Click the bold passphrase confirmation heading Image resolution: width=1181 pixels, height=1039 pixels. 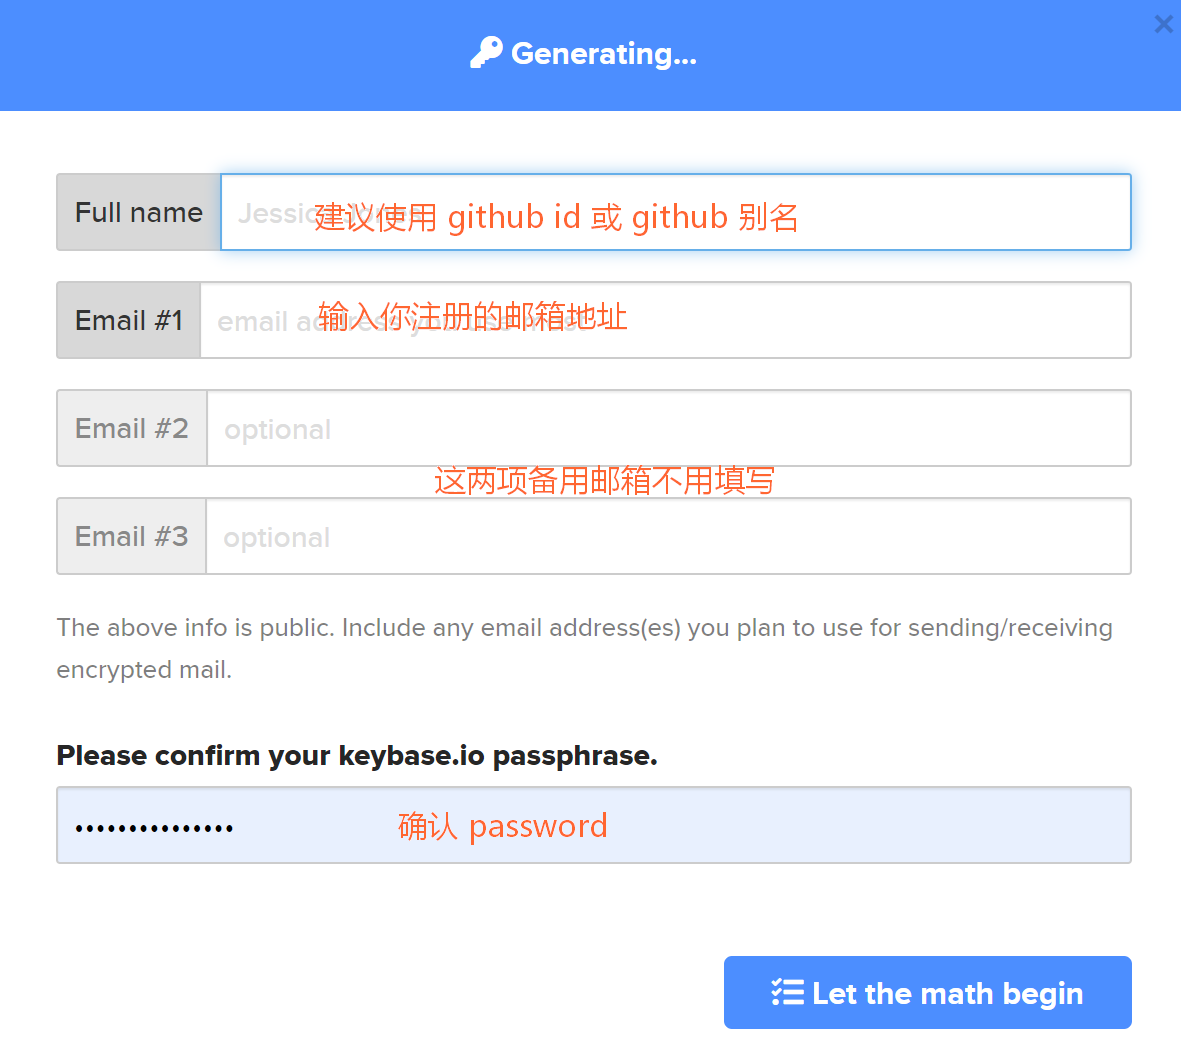[x=357, y=755]
